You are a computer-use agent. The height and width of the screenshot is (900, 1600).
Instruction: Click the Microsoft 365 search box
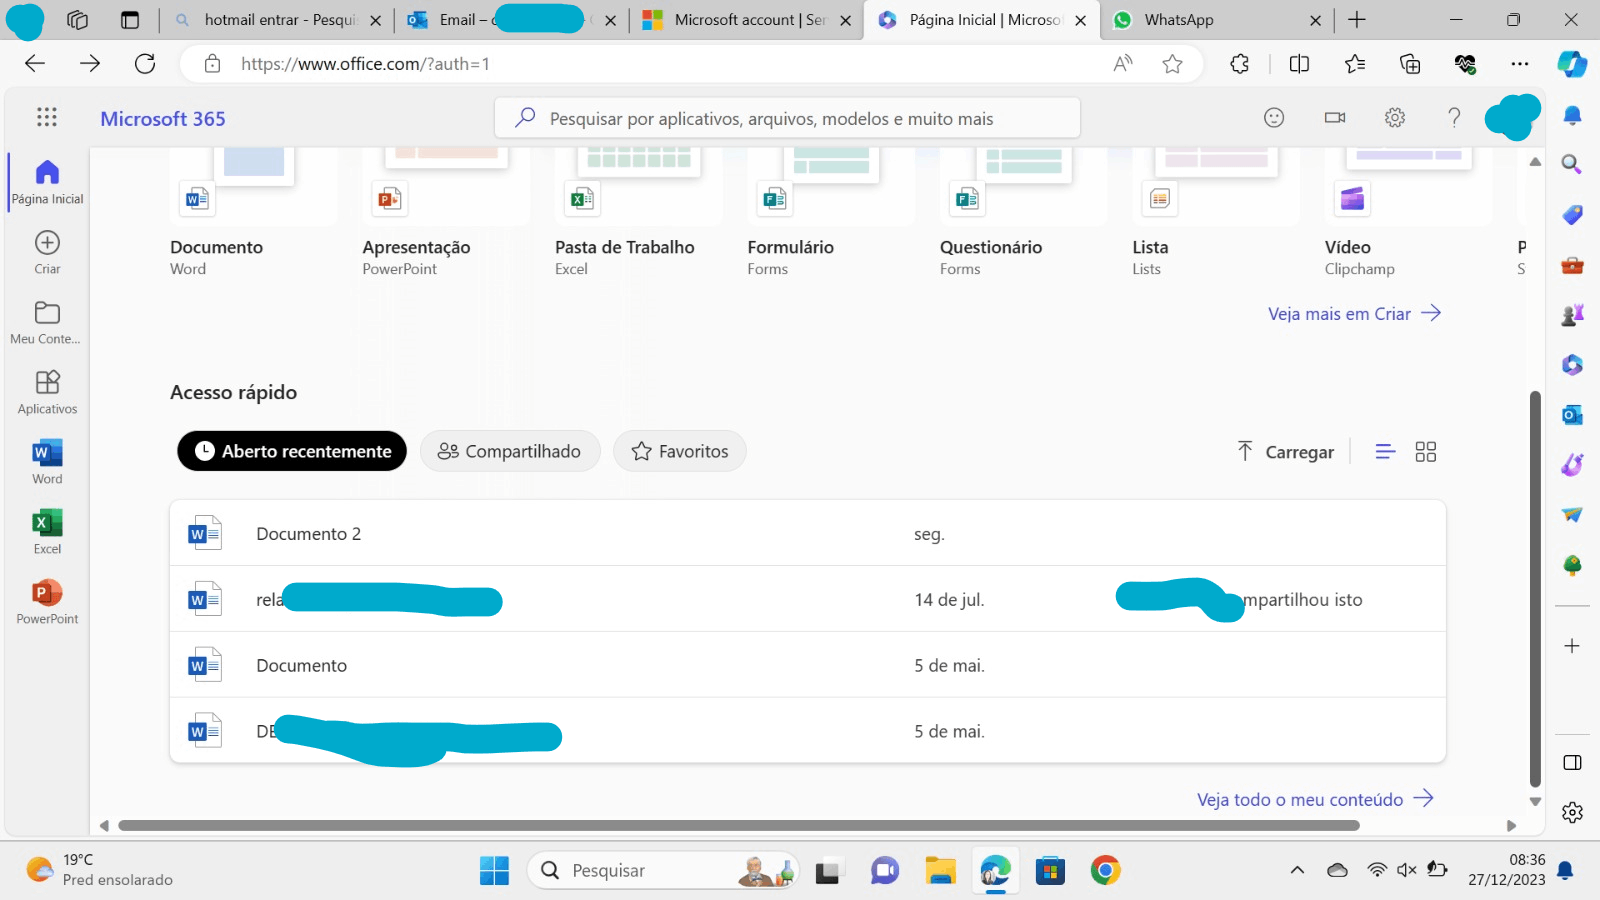coord(787,118)
